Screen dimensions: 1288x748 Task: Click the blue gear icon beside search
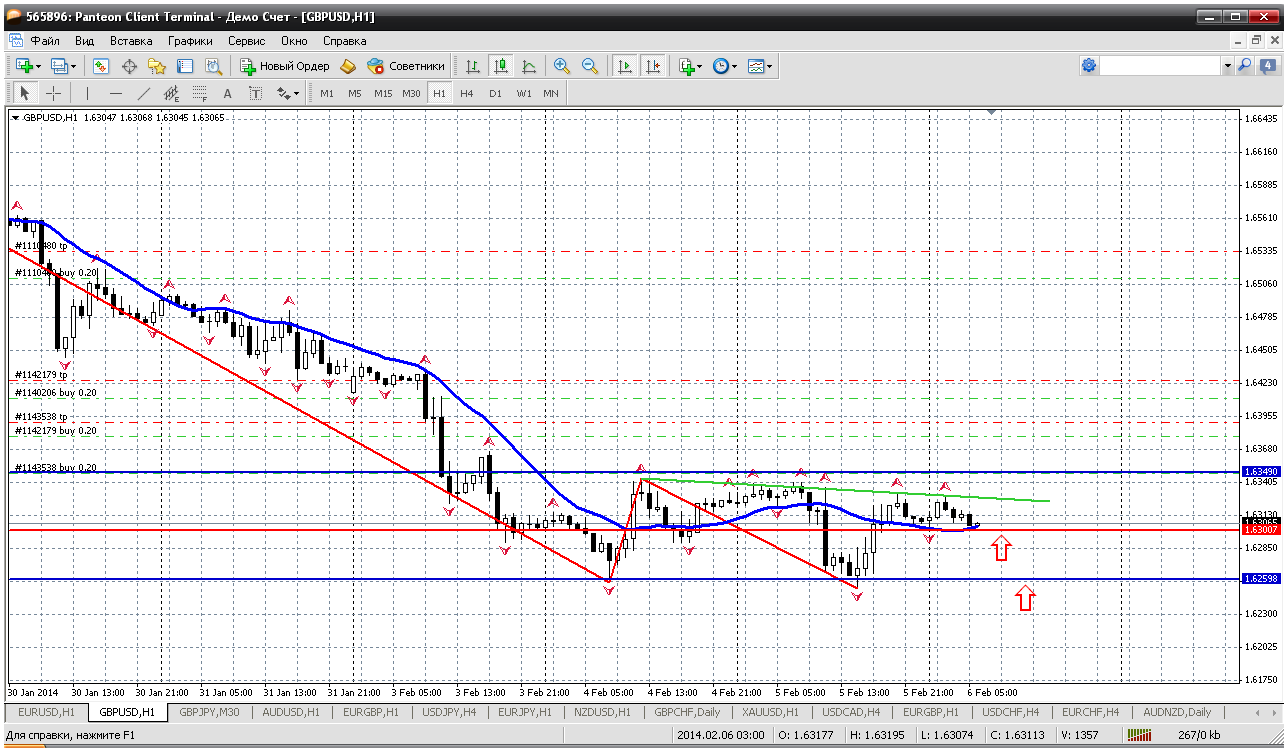[x=1089, y=65]
